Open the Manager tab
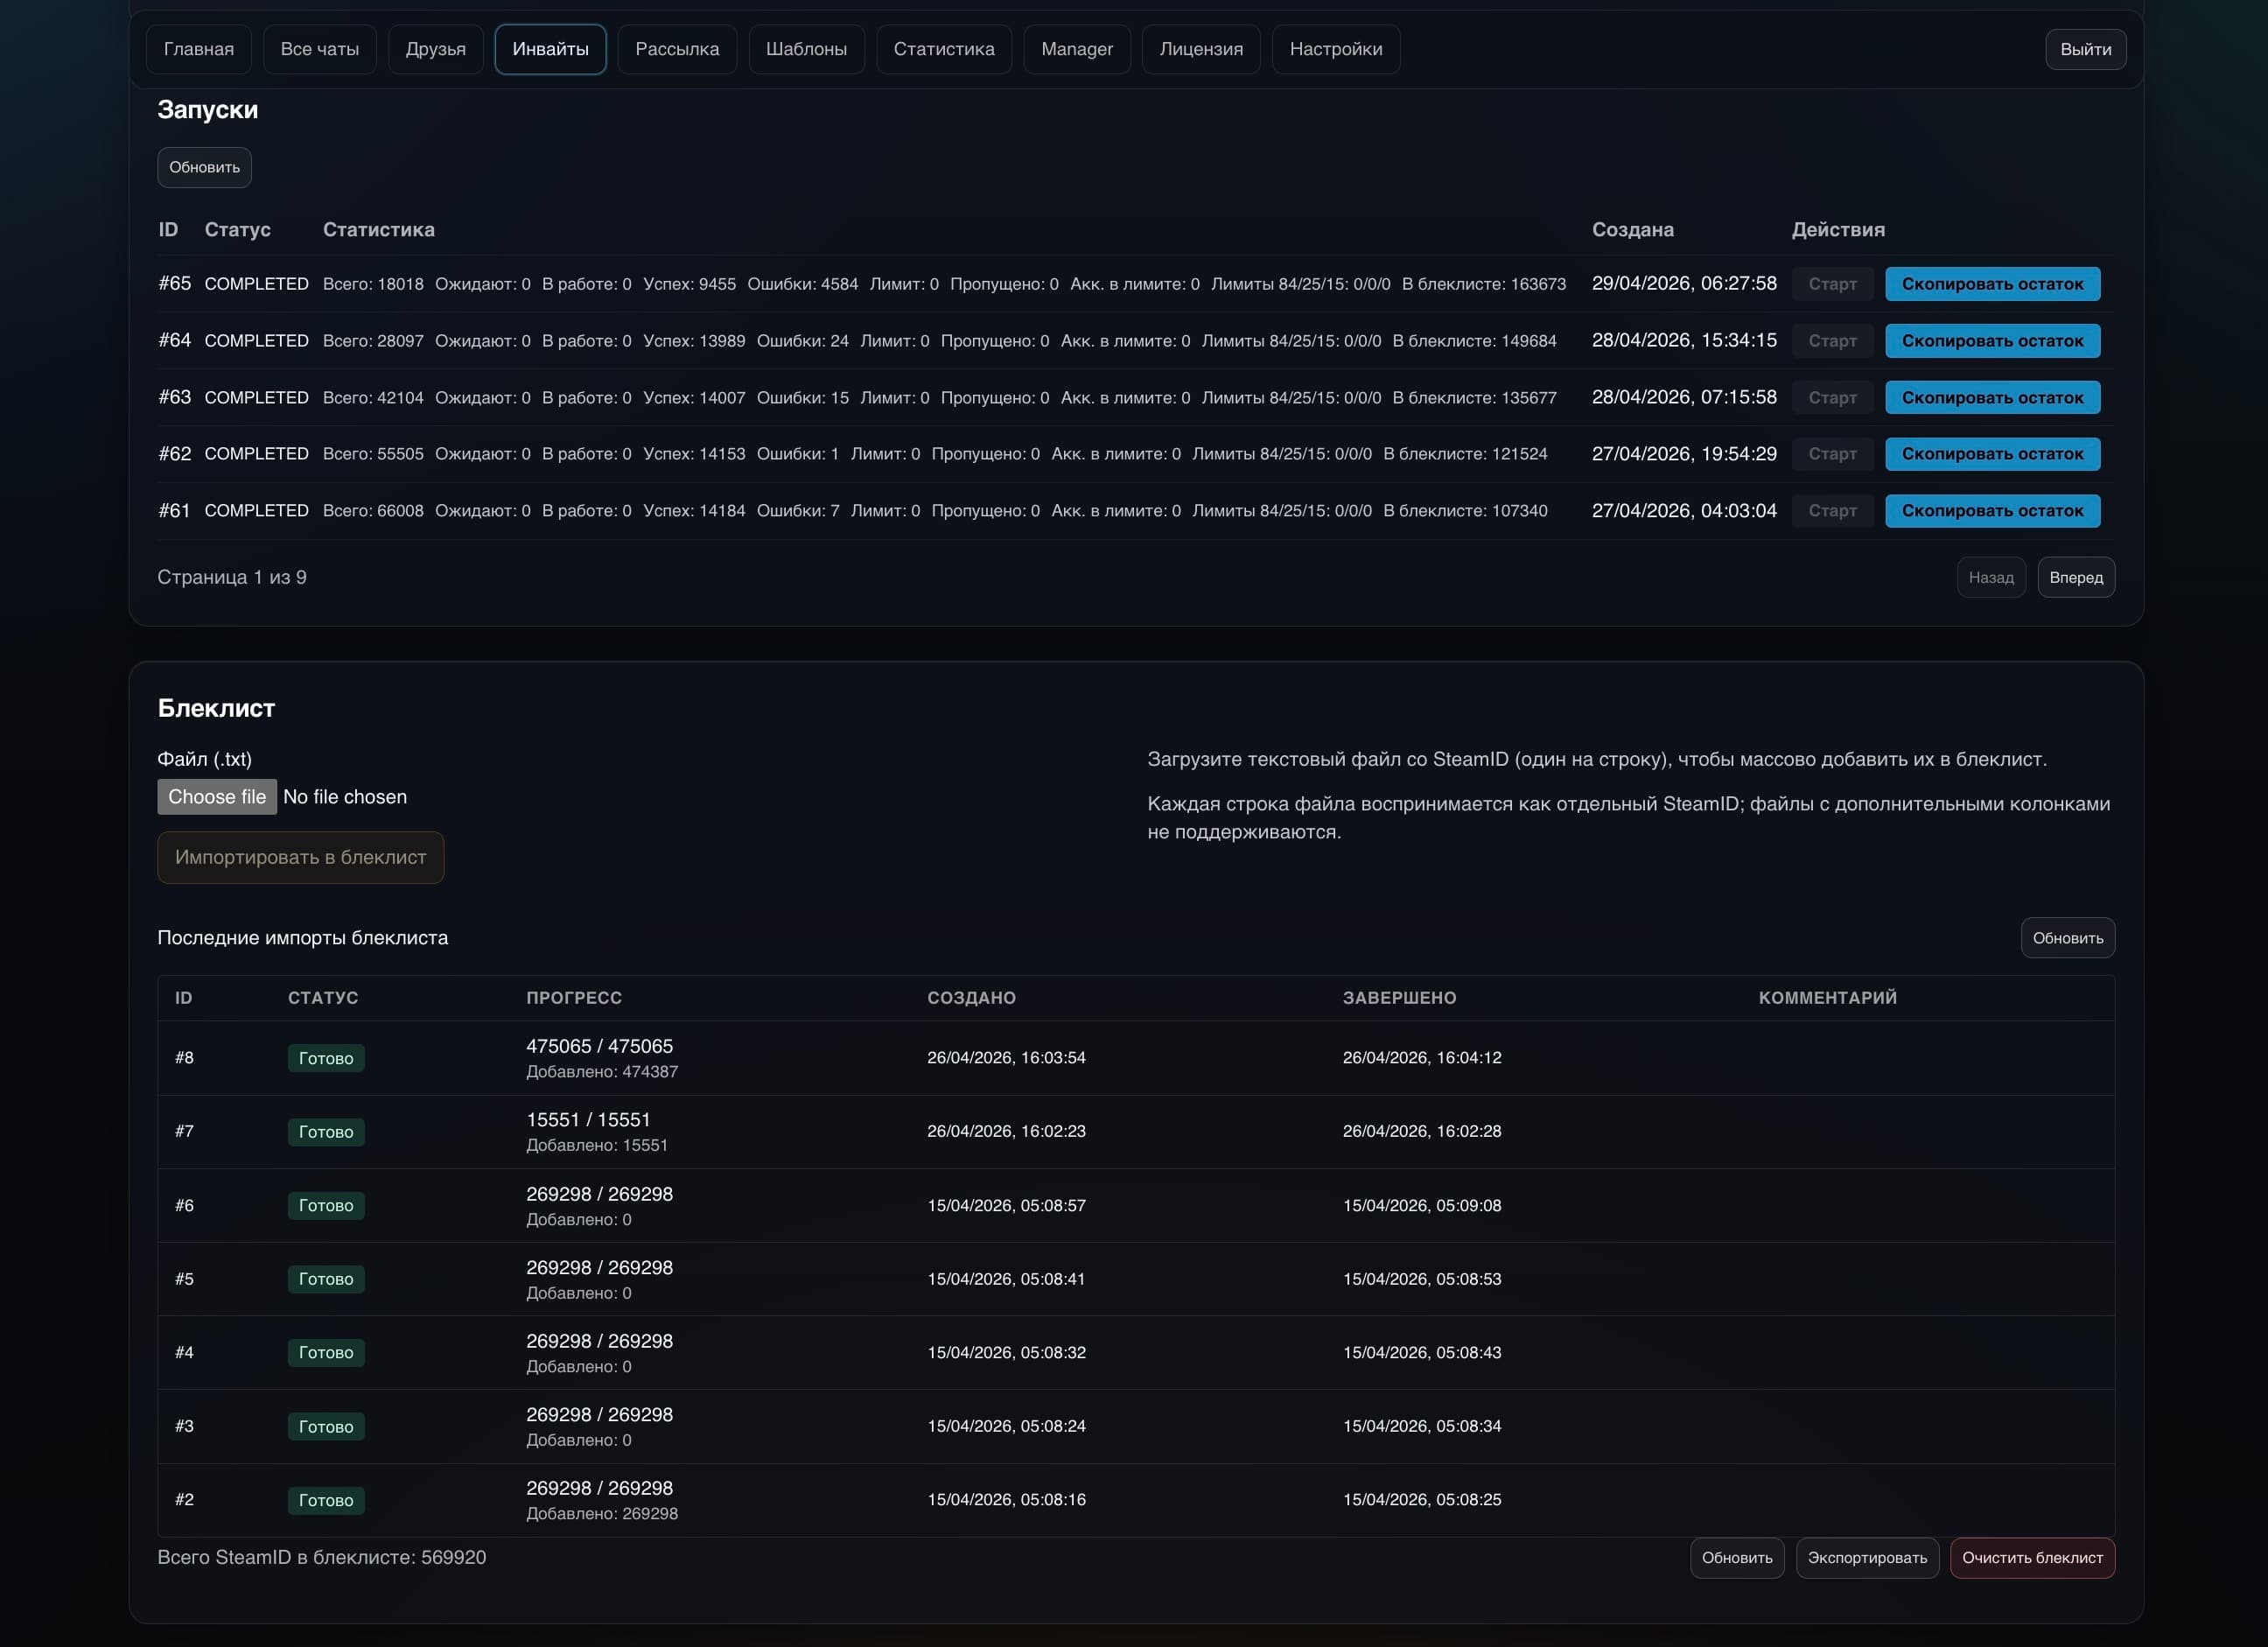This screenshot has width=2268, height=1647. pos(1076,49)
